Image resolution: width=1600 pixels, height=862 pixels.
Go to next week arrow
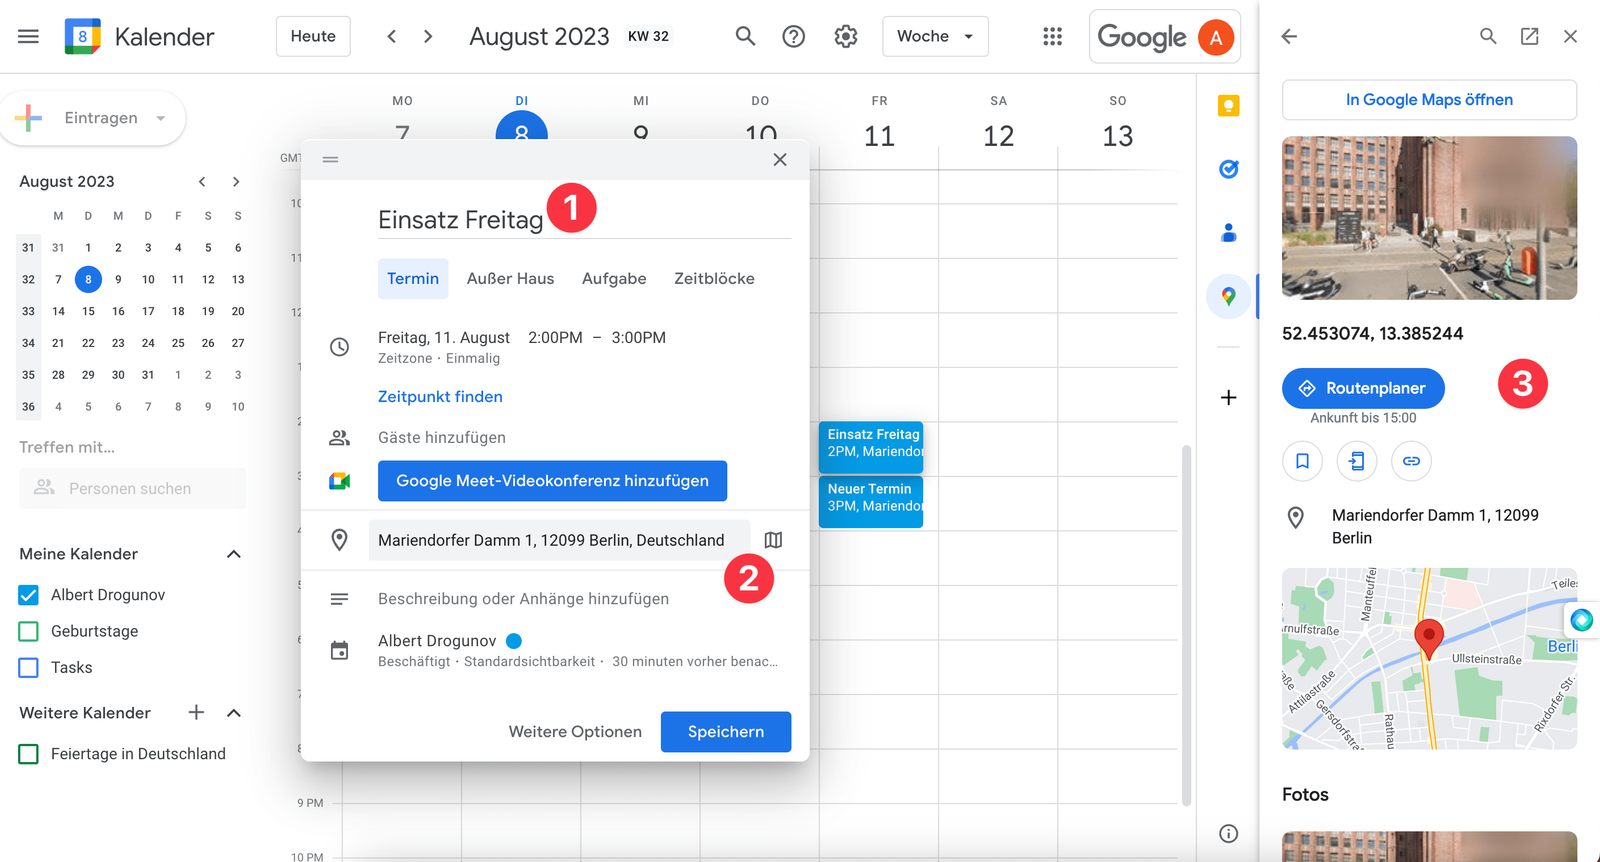pyautogui.click(x=428, y=37)
